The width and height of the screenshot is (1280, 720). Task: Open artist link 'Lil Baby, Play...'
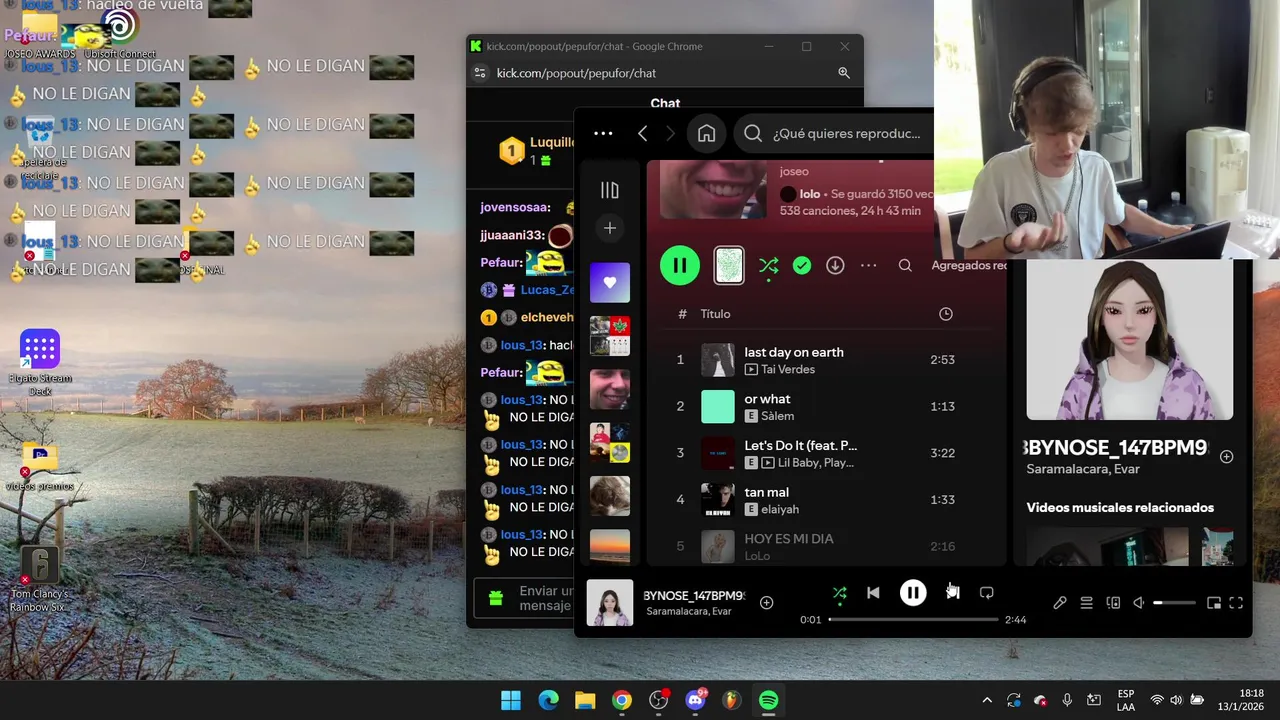(x=815, y=463)
